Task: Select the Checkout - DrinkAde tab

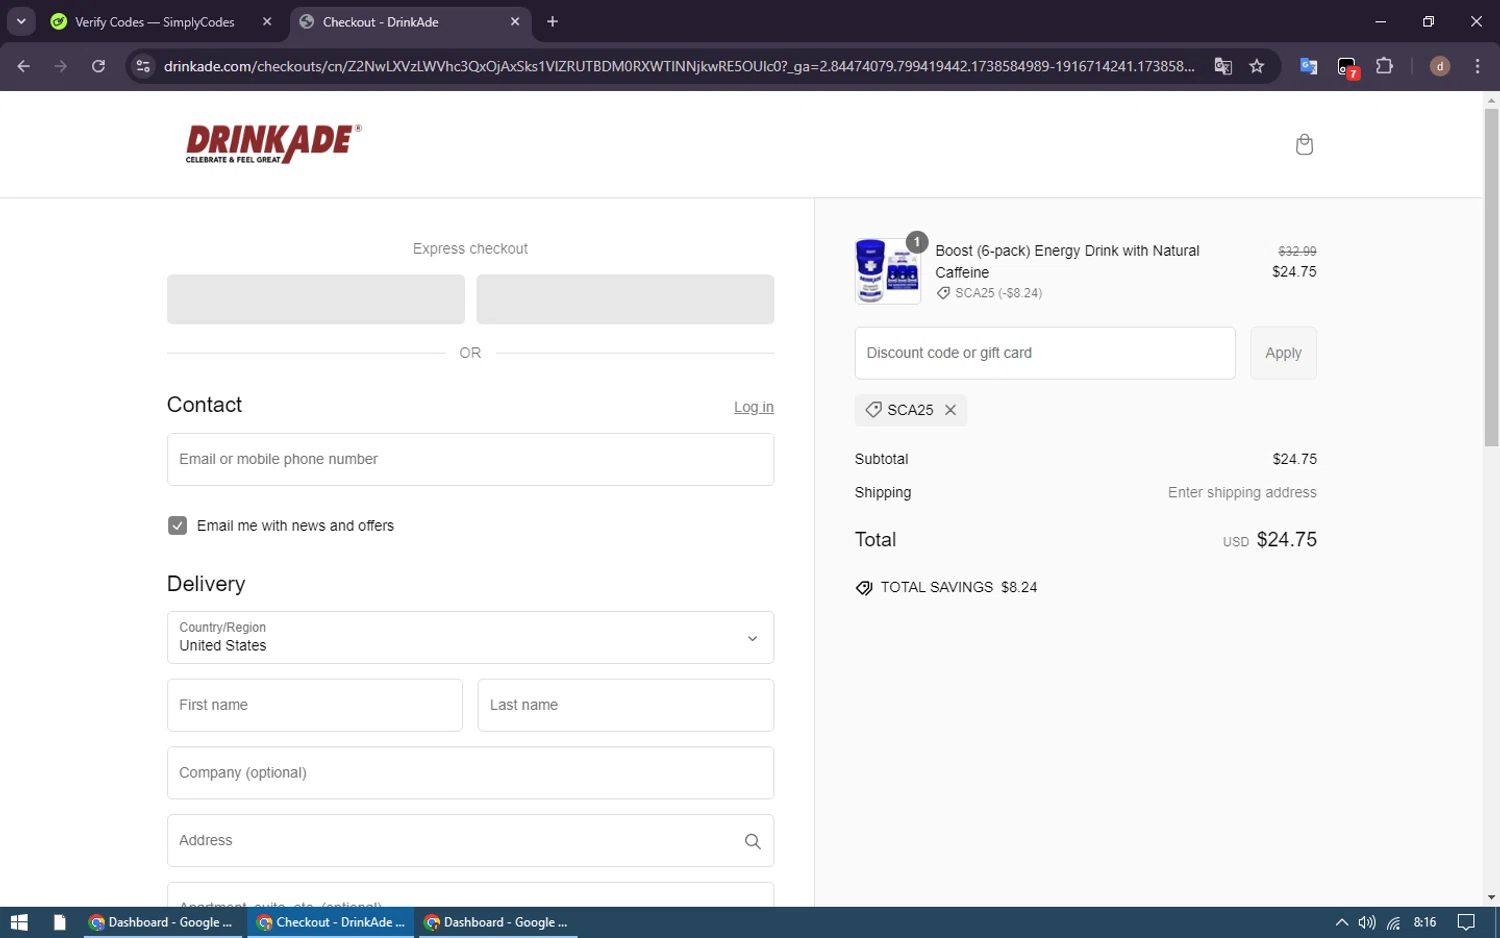Action: 381,22
